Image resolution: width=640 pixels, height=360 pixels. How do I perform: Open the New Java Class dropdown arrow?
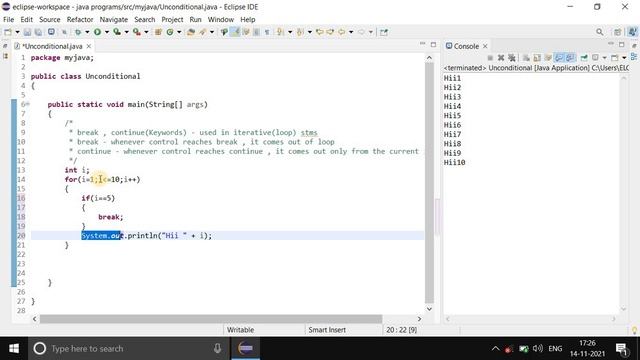179,32
